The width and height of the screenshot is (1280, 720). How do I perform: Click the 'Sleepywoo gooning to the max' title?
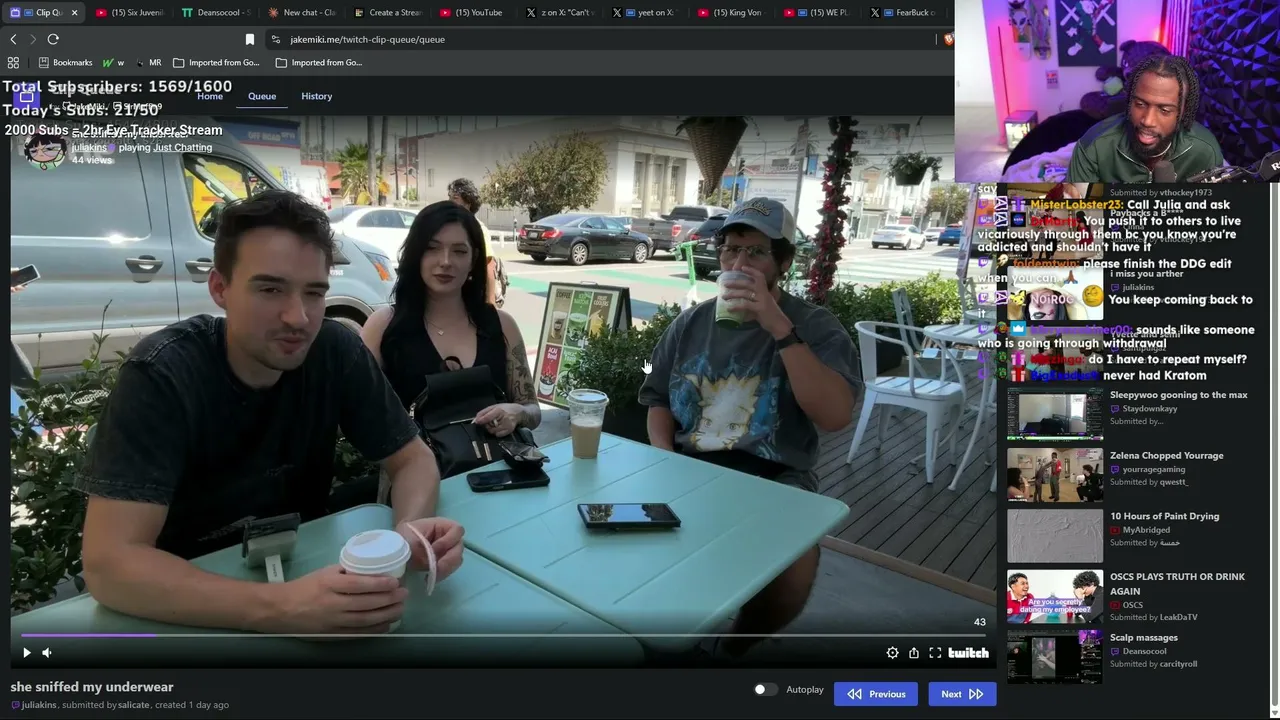[1178, 395]
